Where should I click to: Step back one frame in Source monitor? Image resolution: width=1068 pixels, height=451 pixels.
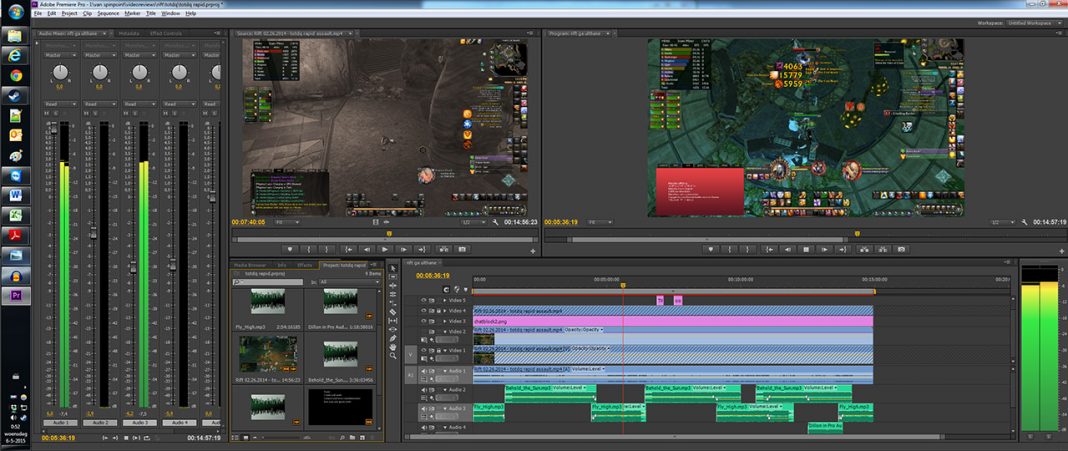[x=366, y=249]
